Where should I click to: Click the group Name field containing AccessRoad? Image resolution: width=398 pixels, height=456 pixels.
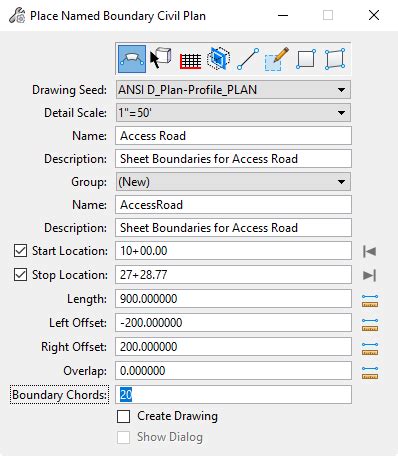click(x=233, y=205)
